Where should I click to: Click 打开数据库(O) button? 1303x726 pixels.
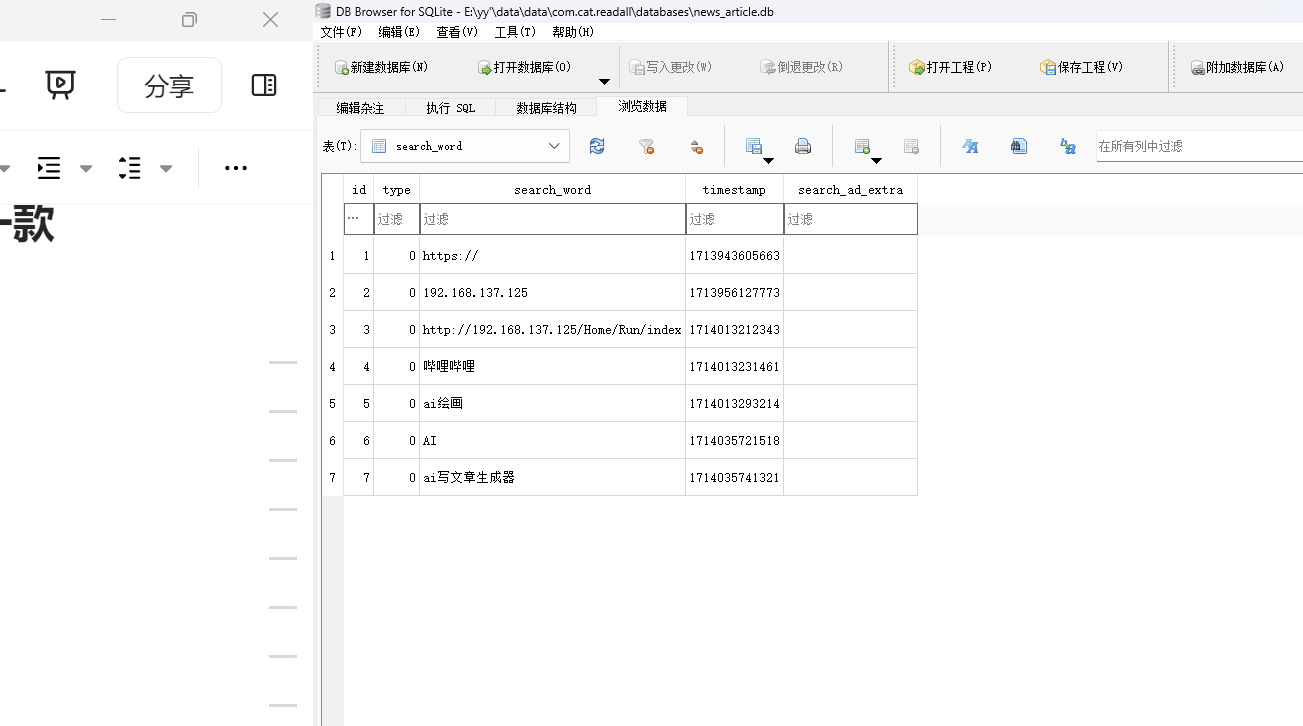pos(524,67)
